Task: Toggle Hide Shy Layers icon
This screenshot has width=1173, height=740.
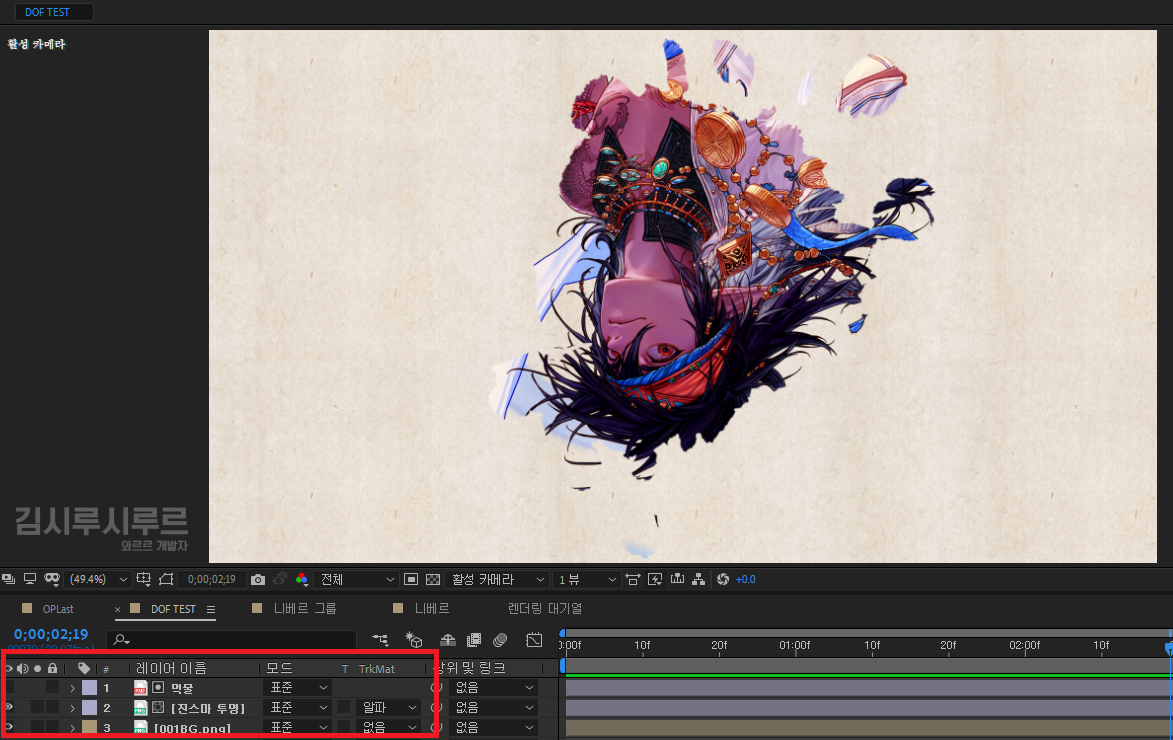Action: click(x=447, y=640)
